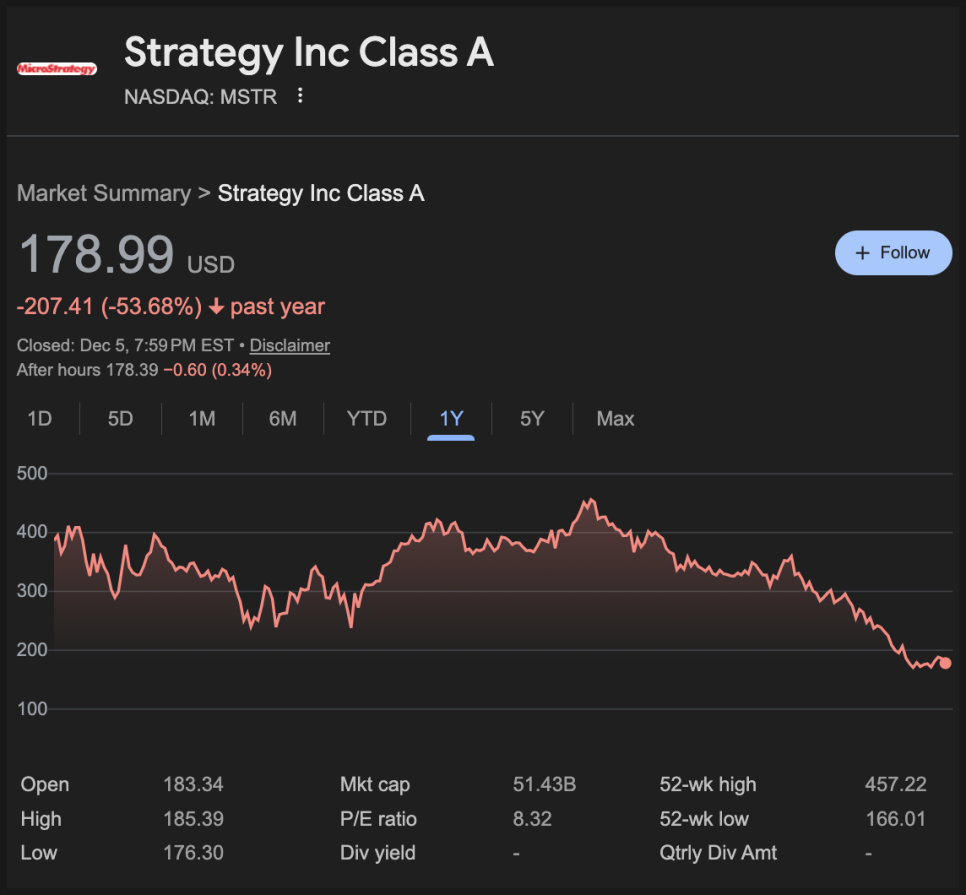Click the Mkt cap value 51.43B
The height and width of the screenshot is (895, 966).
[544, 785]
